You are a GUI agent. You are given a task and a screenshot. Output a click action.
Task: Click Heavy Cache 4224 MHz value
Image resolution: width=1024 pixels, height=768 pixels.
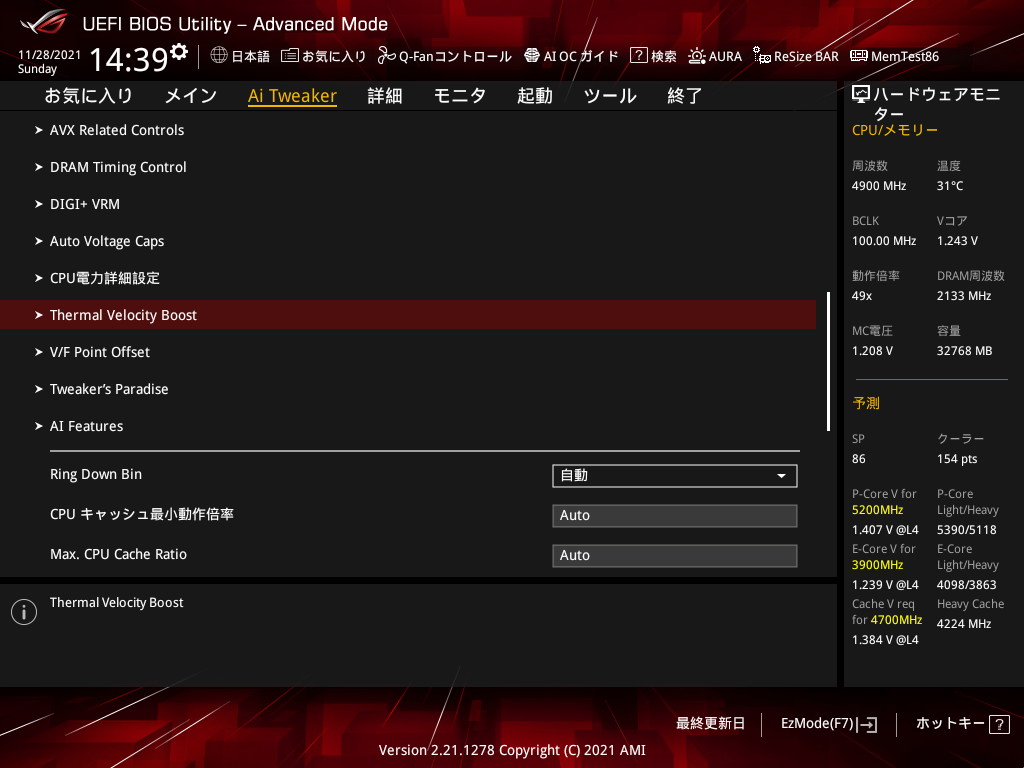963,624
